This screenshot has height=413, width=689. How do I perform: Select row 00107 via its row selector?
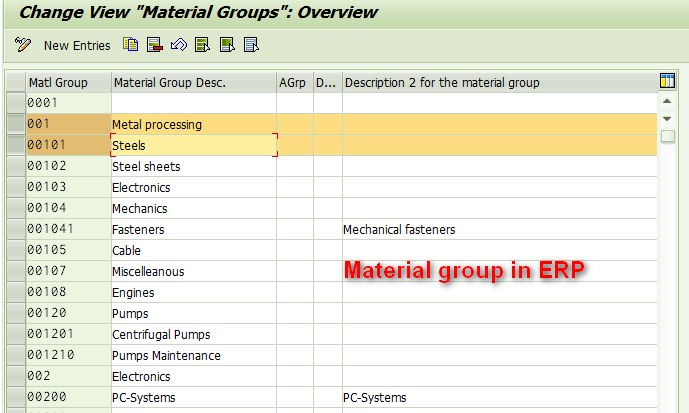(16, 271)
